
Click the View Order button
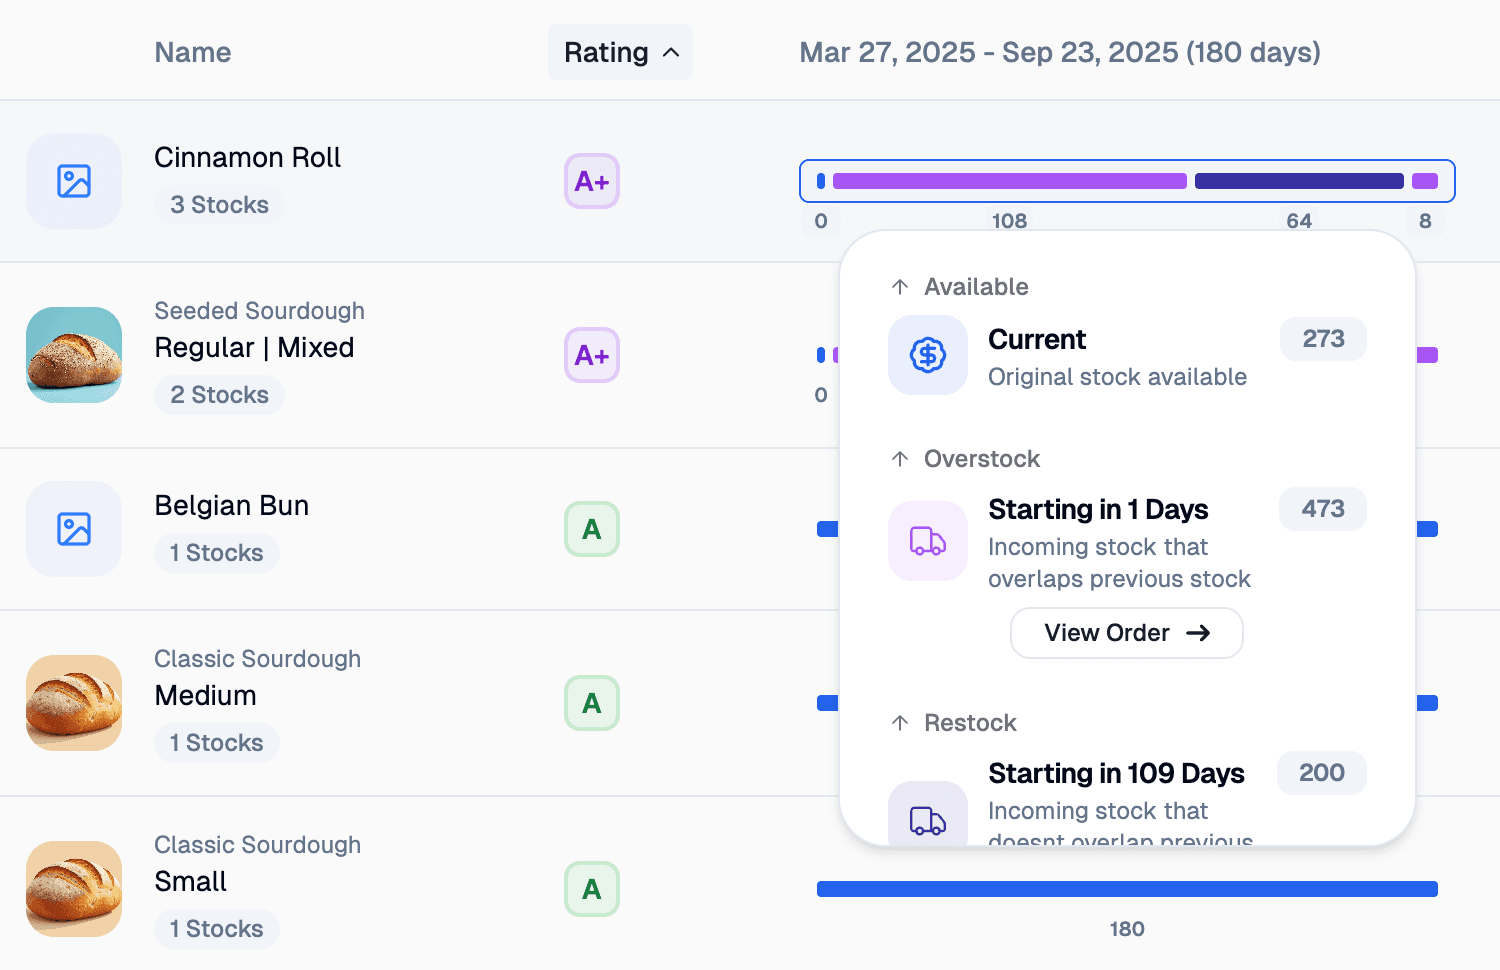[1126, 633]
